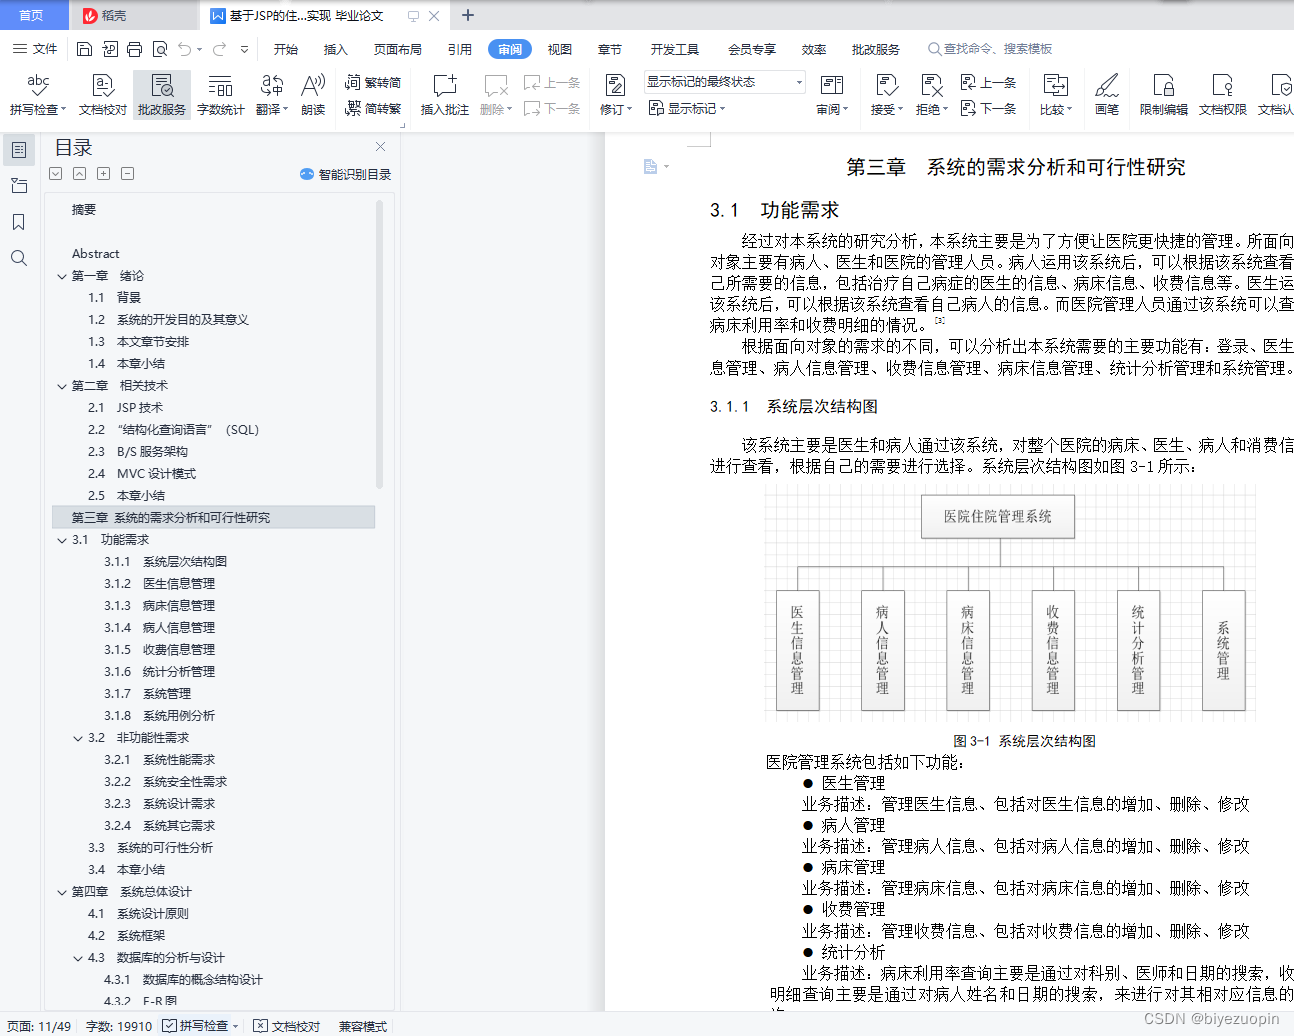This screenshot has width=1294, height=1036.
Task: Open 限制编辑 restrict editing
Action: (1163, 94)
